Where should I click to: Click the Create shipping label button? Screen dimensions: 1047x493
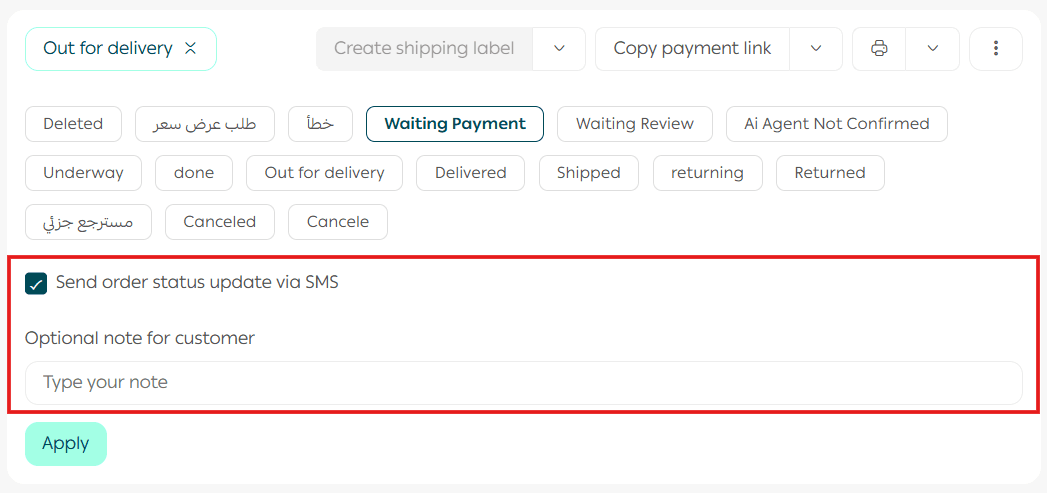424,48
